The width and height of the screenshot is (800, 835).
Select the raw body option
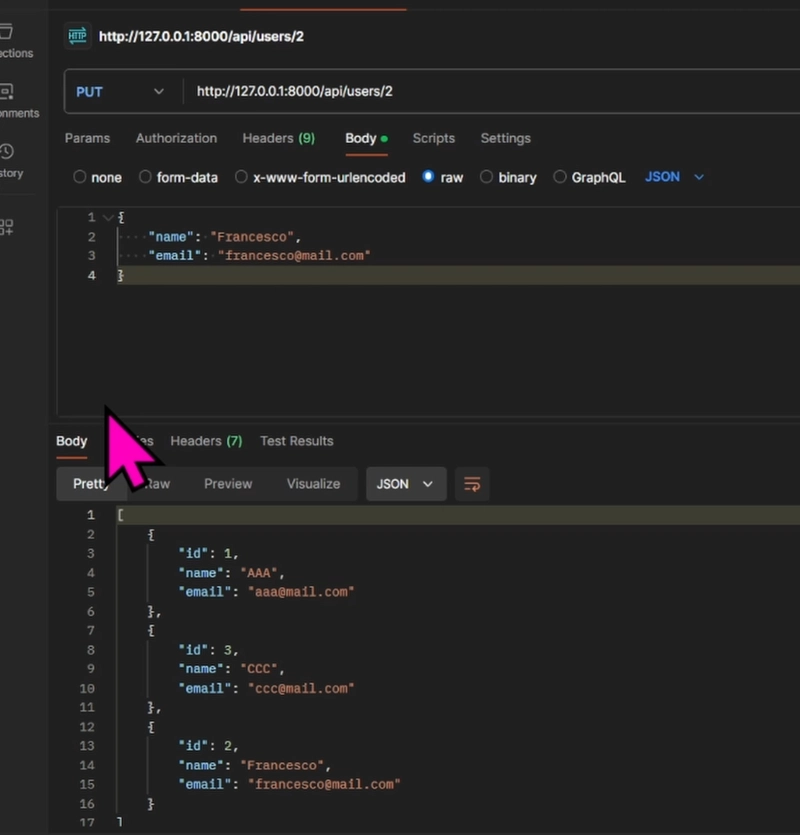(428, 177)
